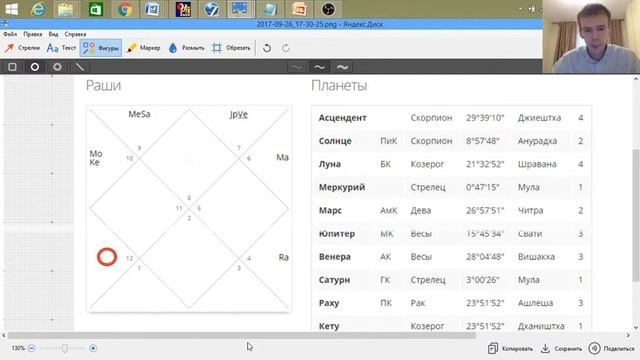The width and height of the screenshot is (640, 360).
Task: Click the vertical scrollbar down arrow
Action: click(x=636, y=327)
